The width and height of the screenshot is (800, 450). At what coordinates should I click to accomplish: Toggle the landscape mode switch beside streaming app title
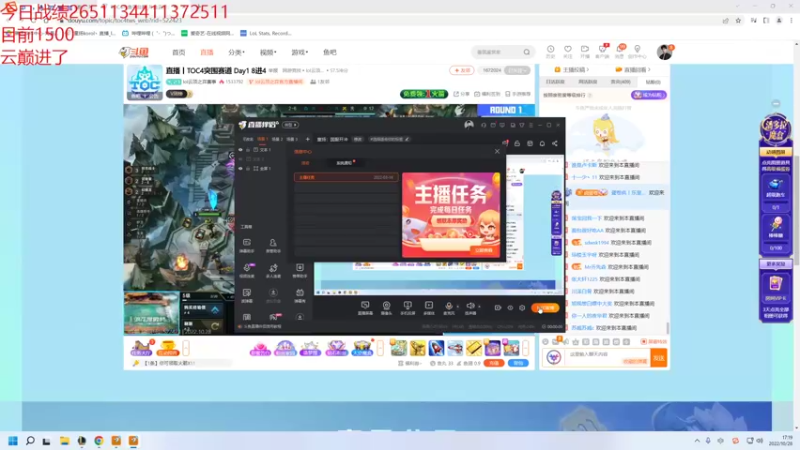(x=291, y=125)
